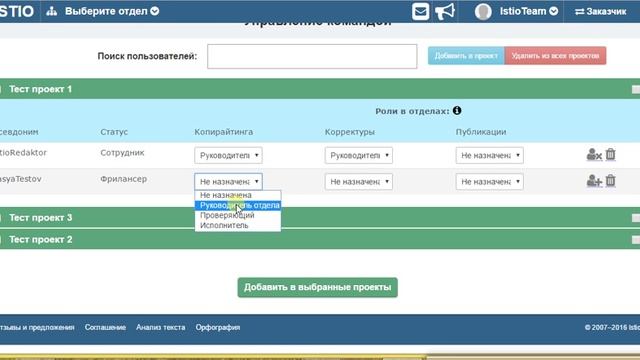This screenshot has height=360, width=640.
Task: Open the Анализ текста footer link
Action: [160, 327]
